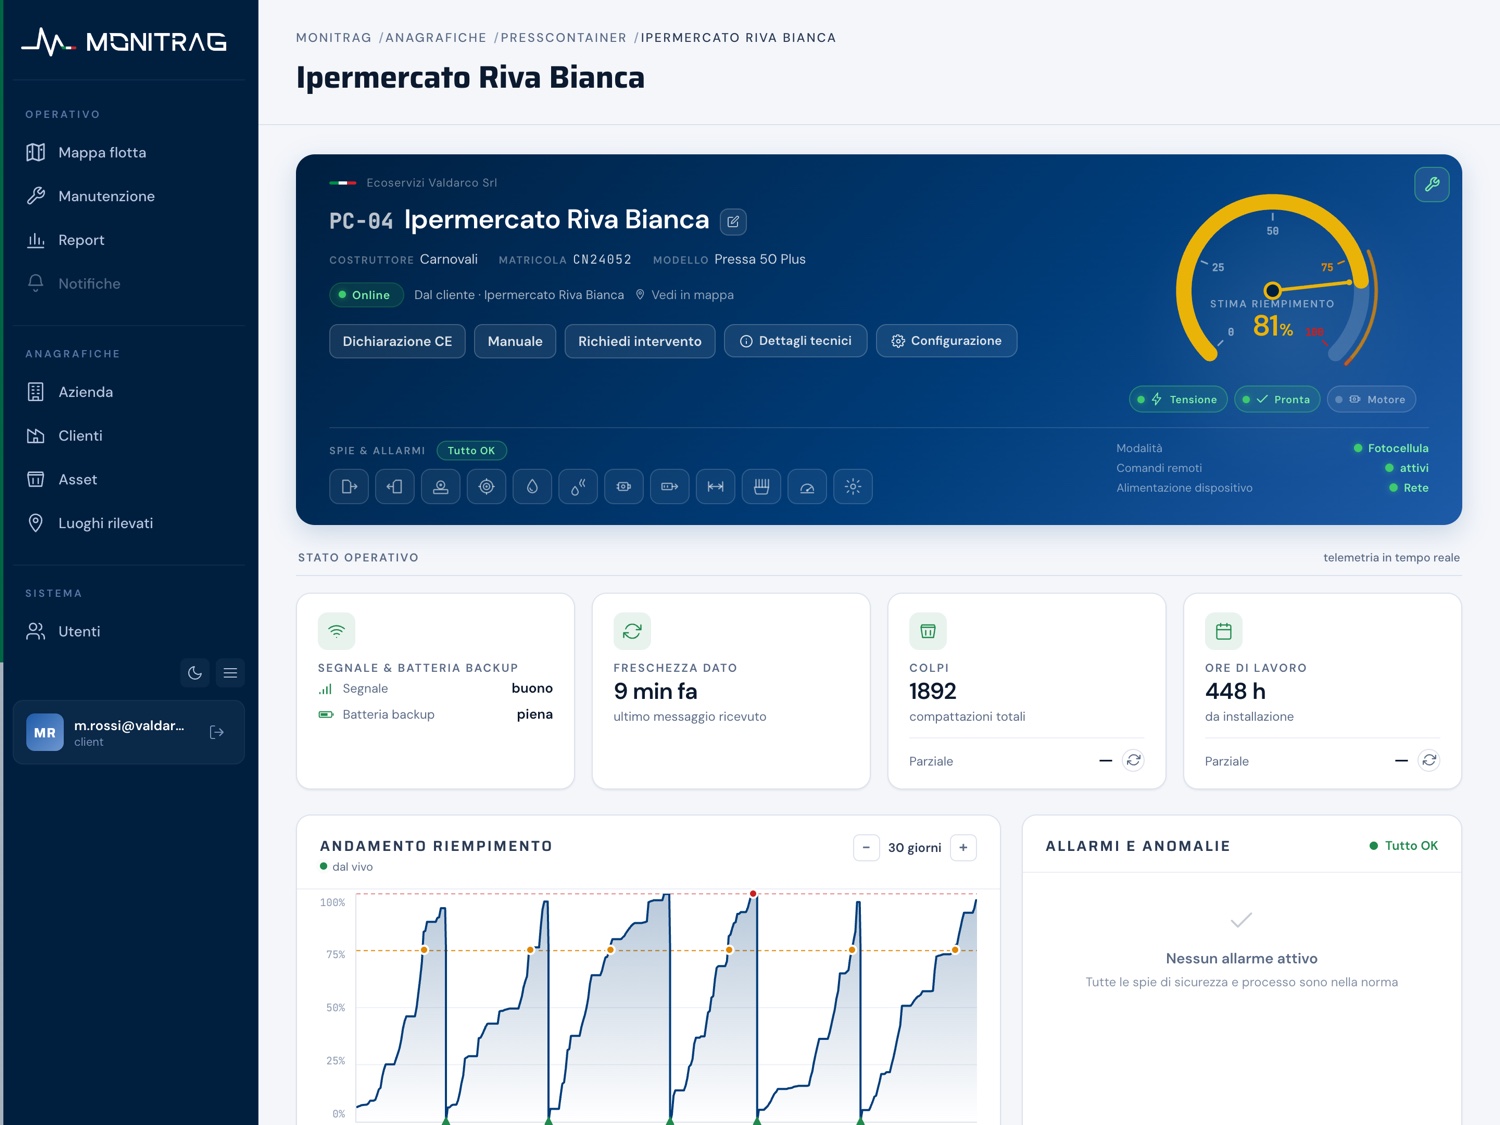Toggle dark mode with the moon icon

pyautogui.click(x=195, y=673)
